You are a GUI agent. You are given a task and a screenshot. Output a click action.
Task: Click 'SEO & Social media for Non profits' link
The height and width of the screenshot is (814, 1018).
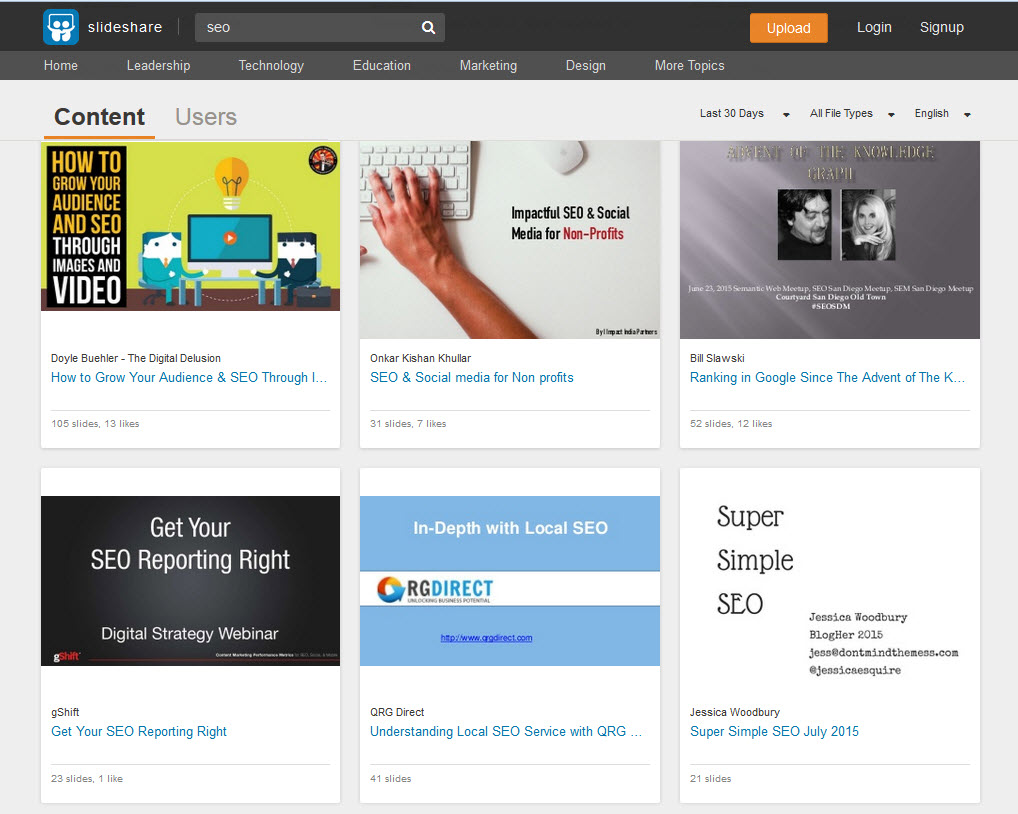[472, 378]
